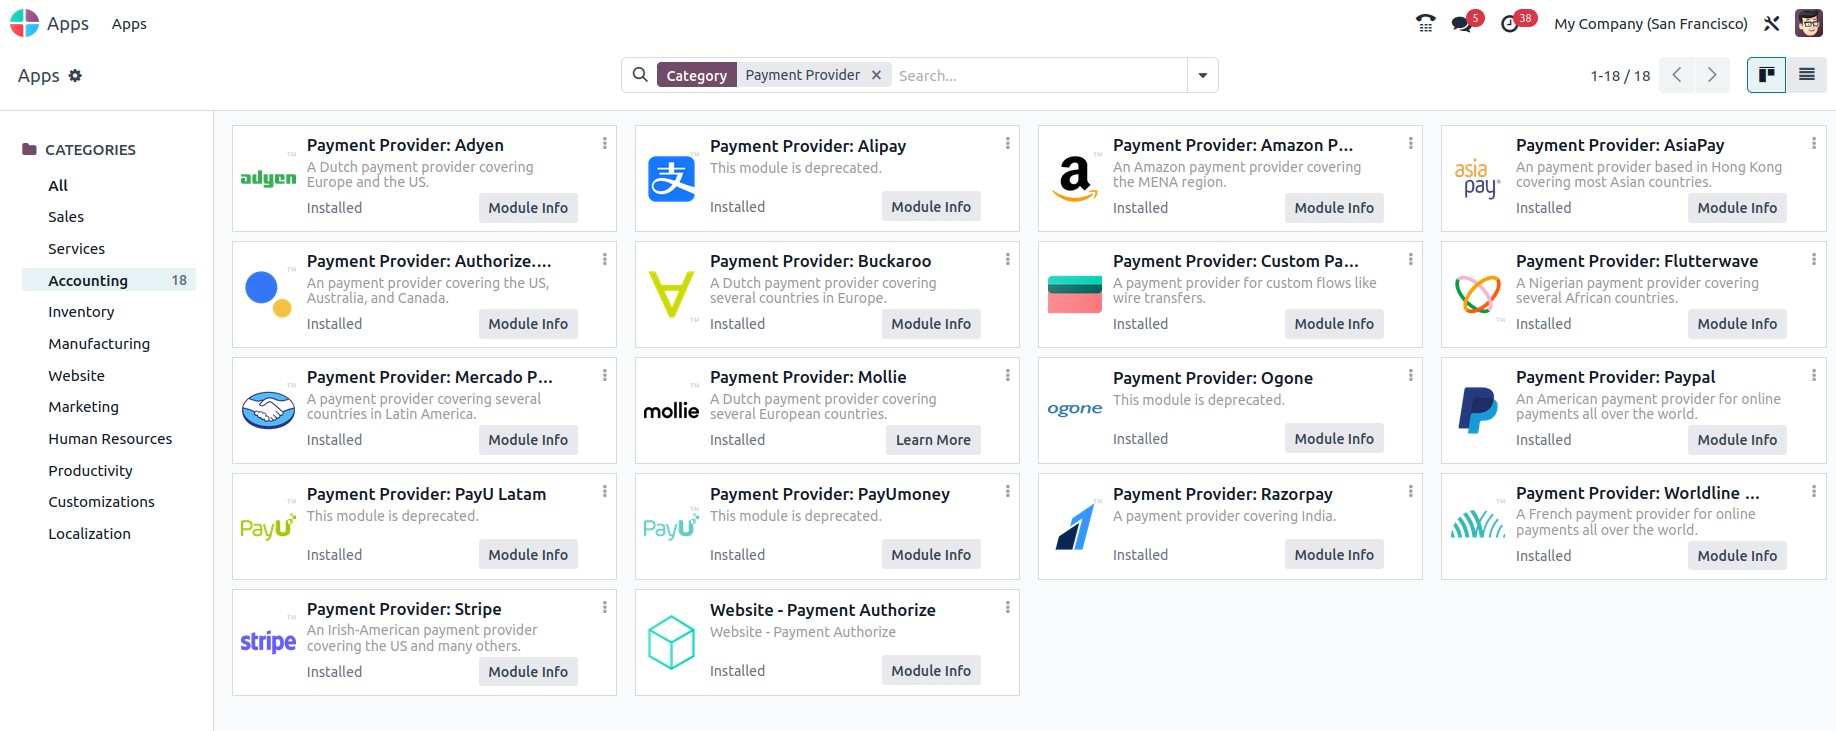Viewport: 1836px width, 731px height.
Task: Open the Adyen card three-dot menu
Action: (604, 144)
